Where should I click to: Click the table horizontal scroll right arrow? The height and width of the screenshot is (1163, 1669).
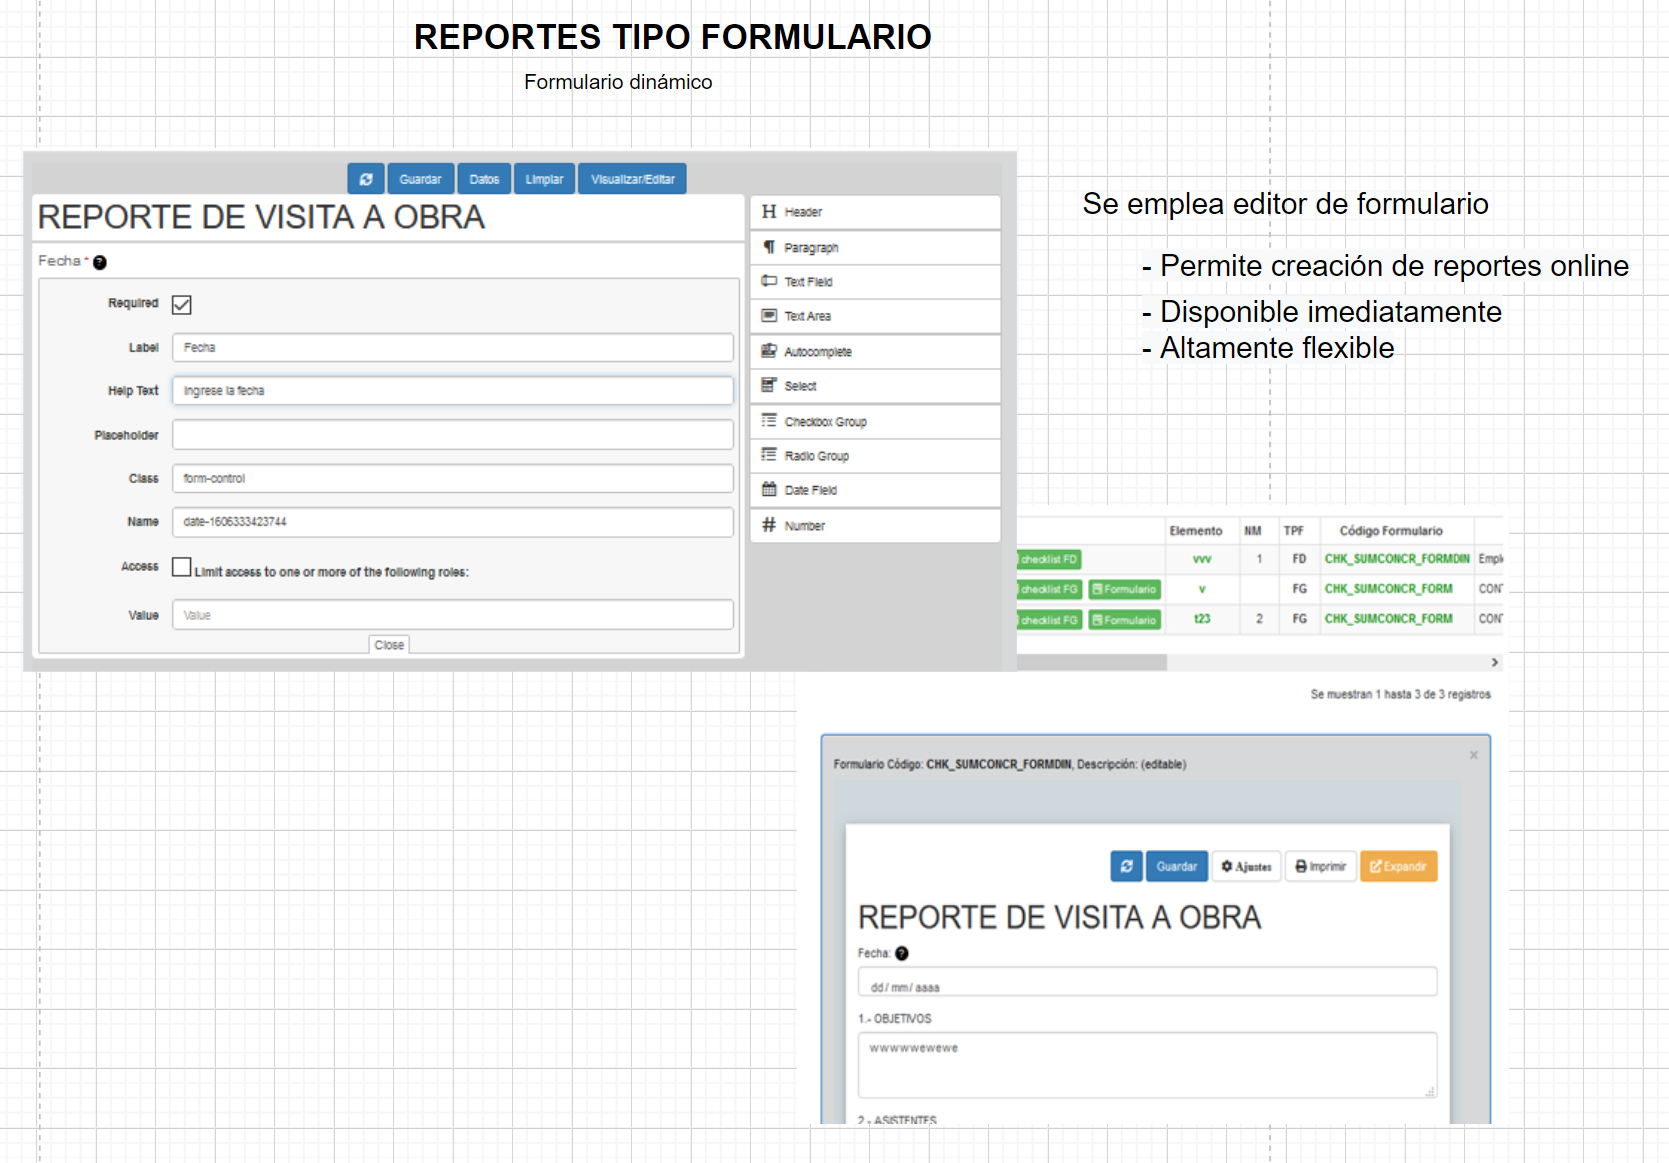1494,662
